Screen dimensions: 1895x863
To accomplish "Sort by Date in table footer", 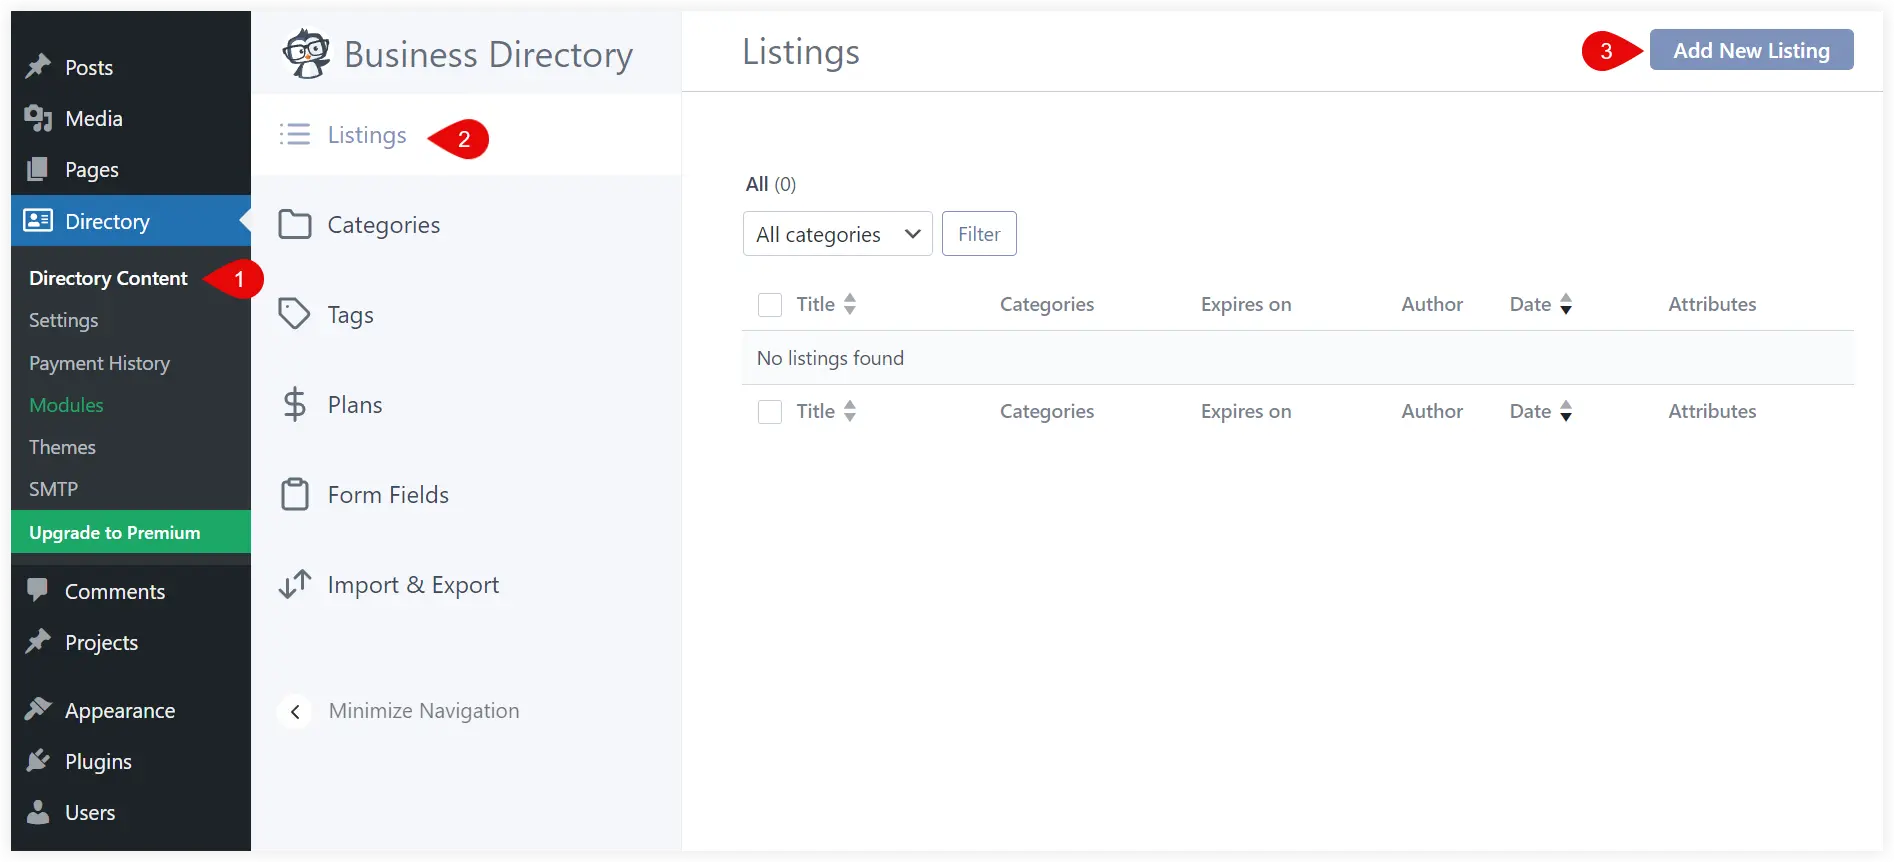I will 1566,411.
